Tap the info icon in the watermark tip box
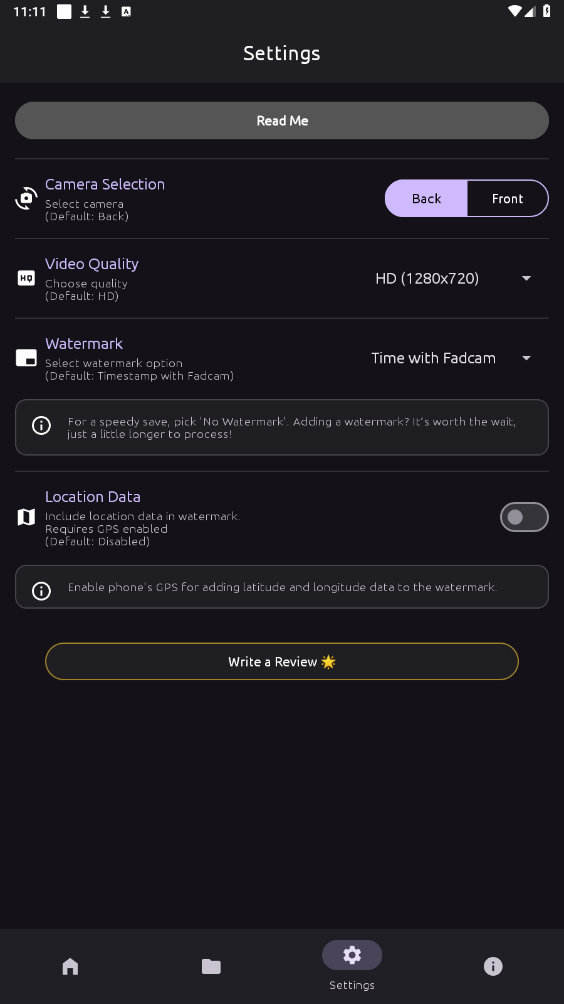Viewport: 564px width, 1004px height. (x=42, y=426)
